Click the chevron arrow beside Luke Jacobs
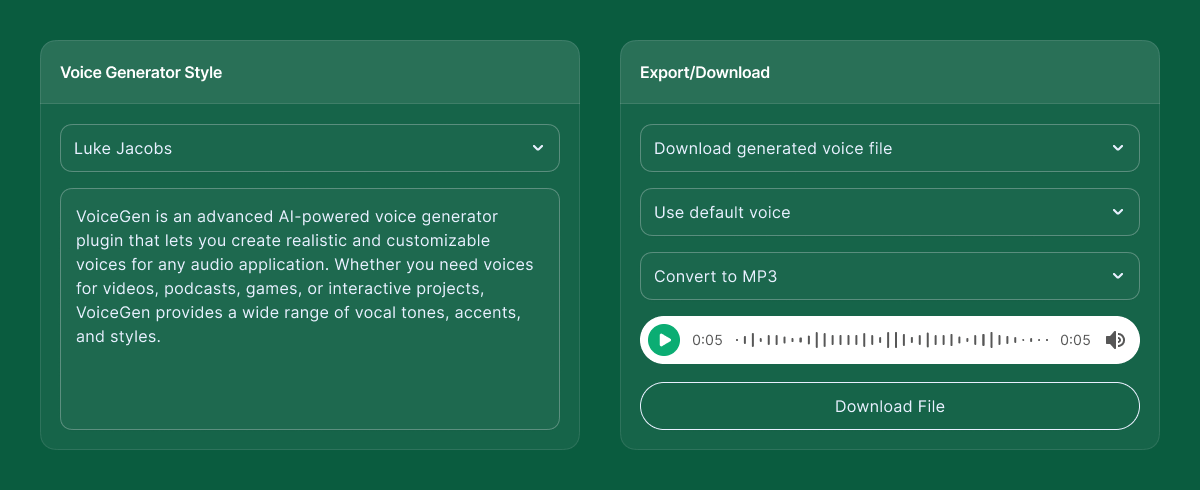This screenshot has height=490, width=1200. (x=538, y=148)
